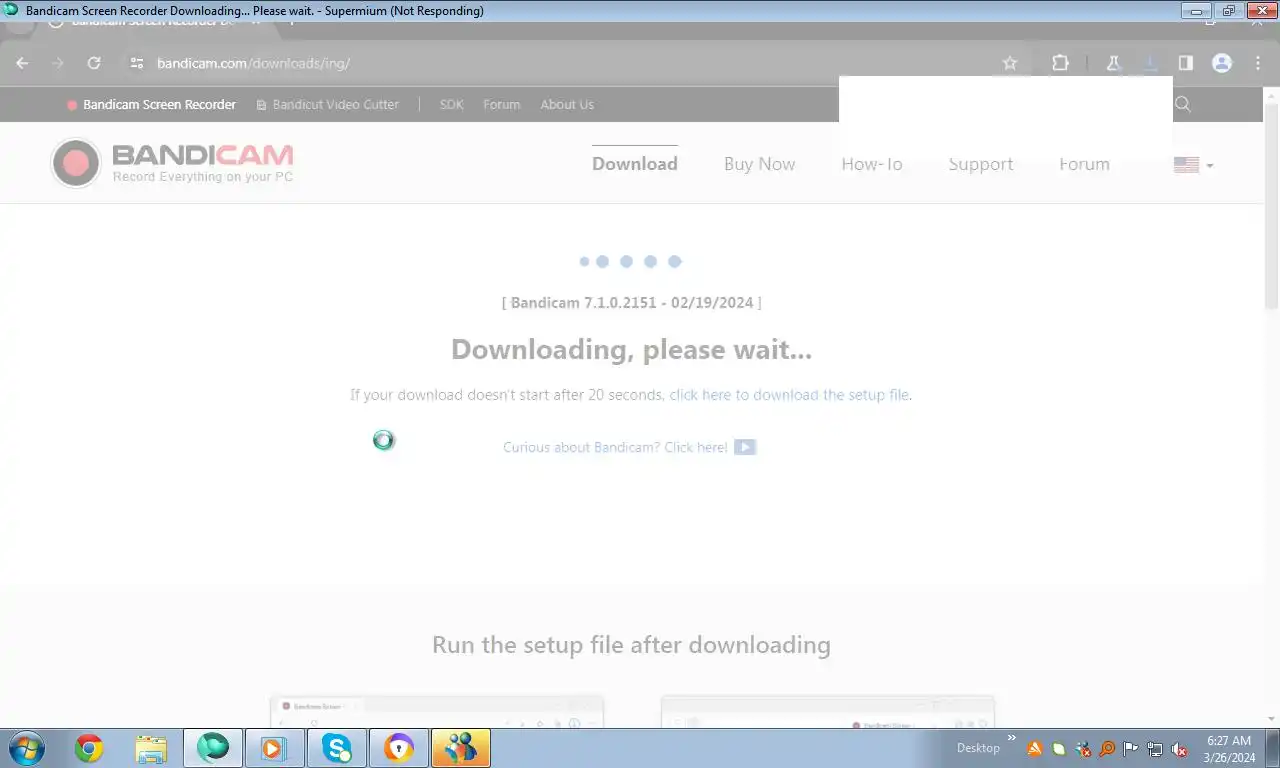Click the browser forward arrow
Screen dimensions: 1280x768
(x=57, y=63)
